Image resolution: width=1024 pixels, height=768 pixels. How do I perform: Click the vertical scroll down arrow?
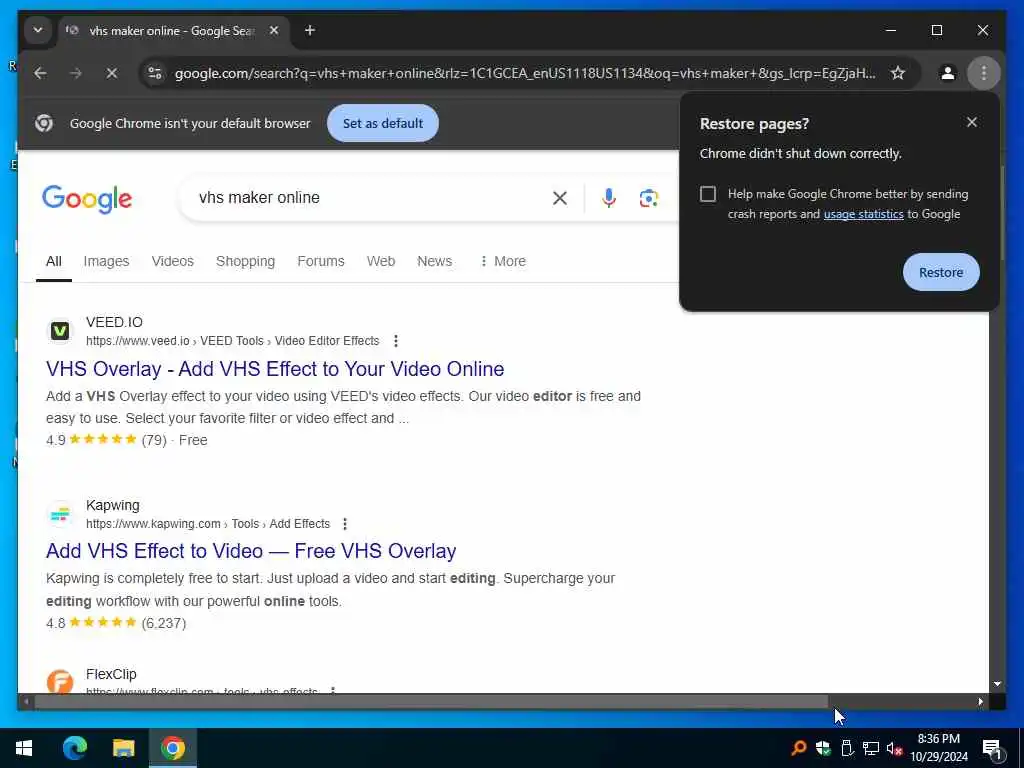pos(997,684)
